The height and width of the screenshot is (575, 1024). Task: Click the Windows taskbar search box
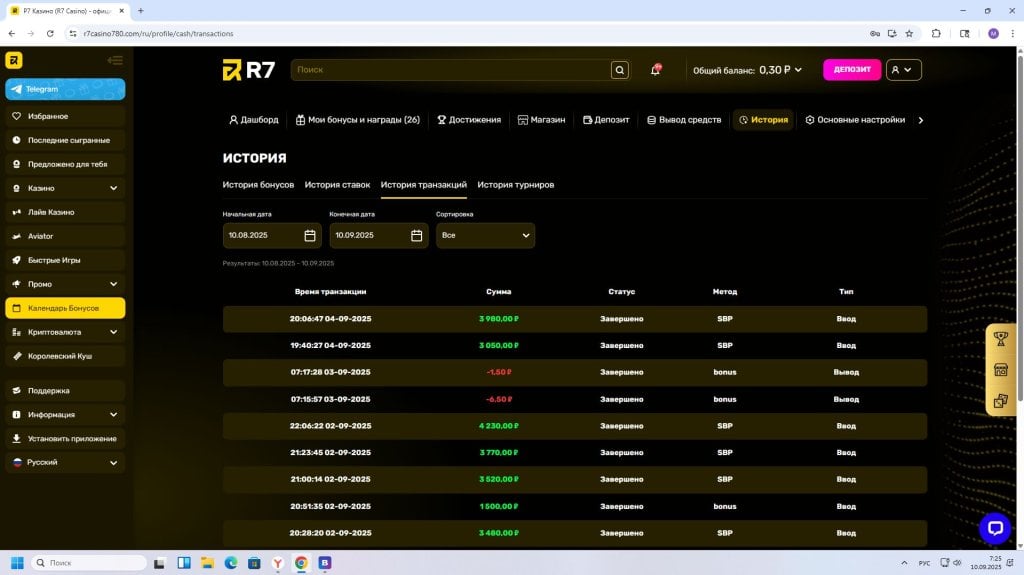(x=89, y=563)
